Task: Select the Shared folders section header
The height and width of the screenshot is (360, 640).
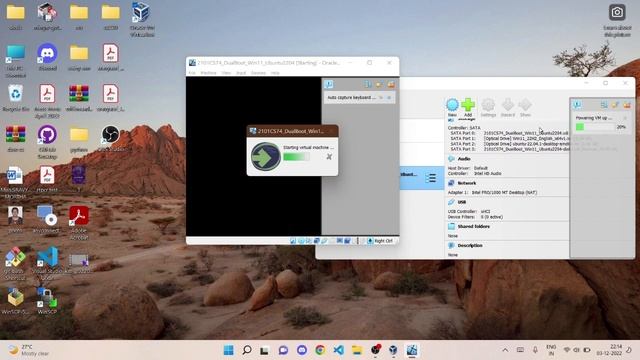Action: click(x=473, y=227)
